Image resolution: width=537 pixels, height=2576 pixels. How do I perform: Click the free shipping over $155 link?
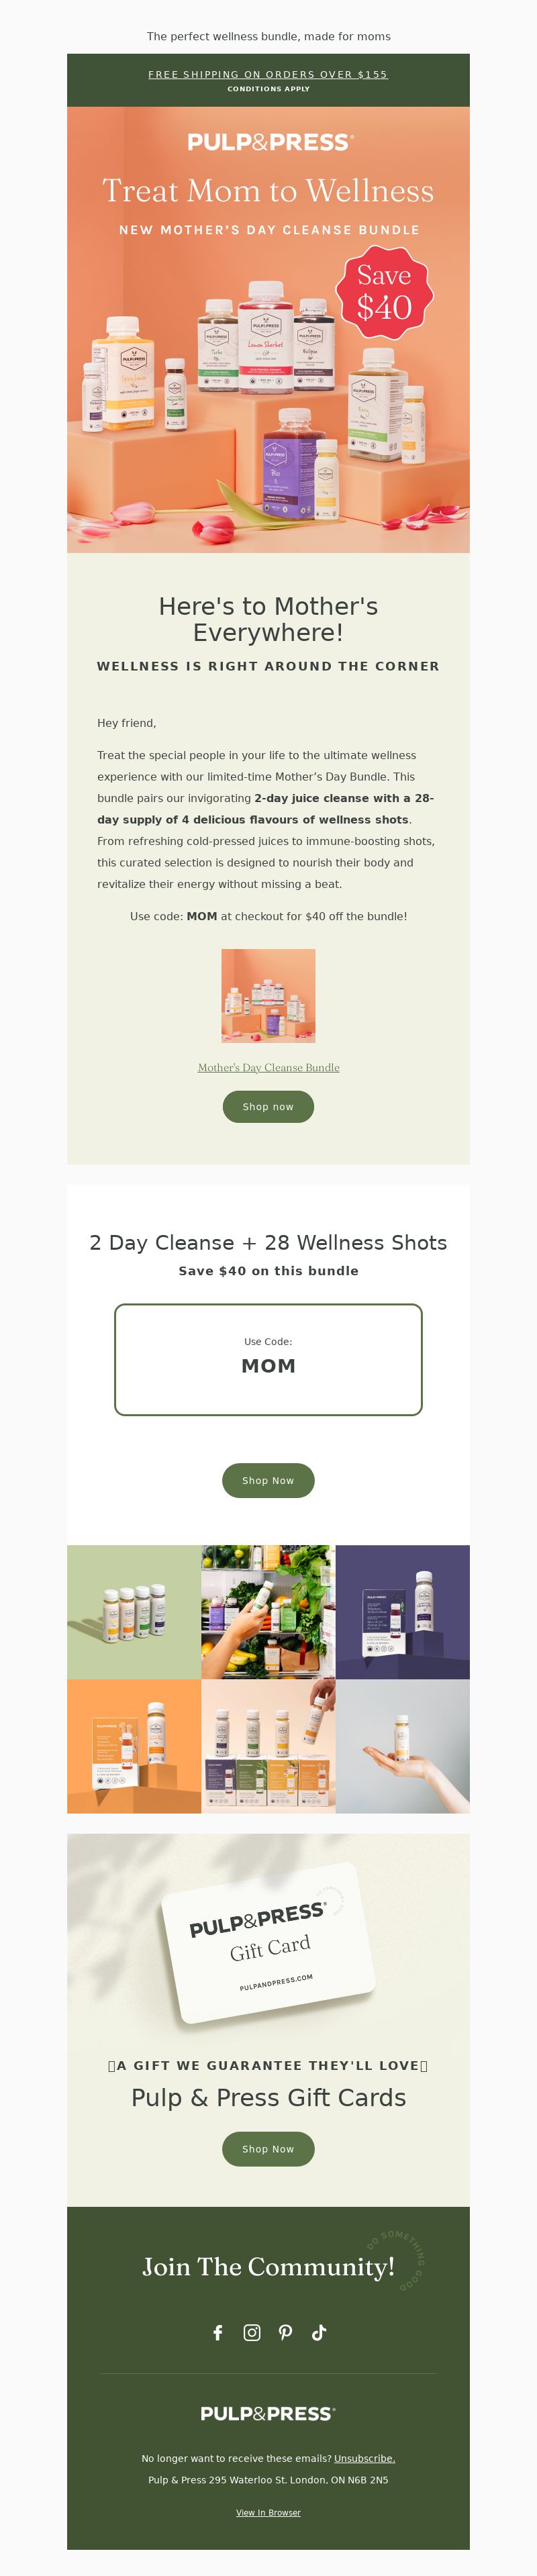pos(268,74)
